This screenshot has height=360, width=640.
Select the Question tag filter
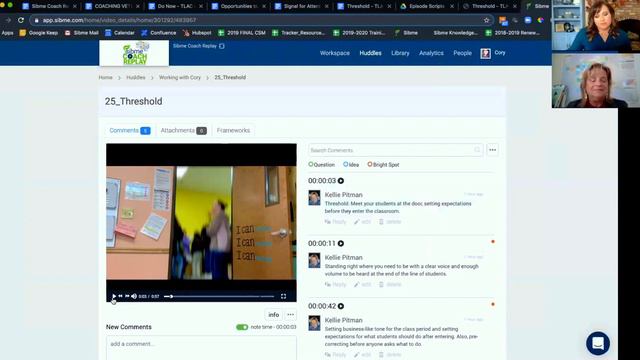(x=322, y=165)
